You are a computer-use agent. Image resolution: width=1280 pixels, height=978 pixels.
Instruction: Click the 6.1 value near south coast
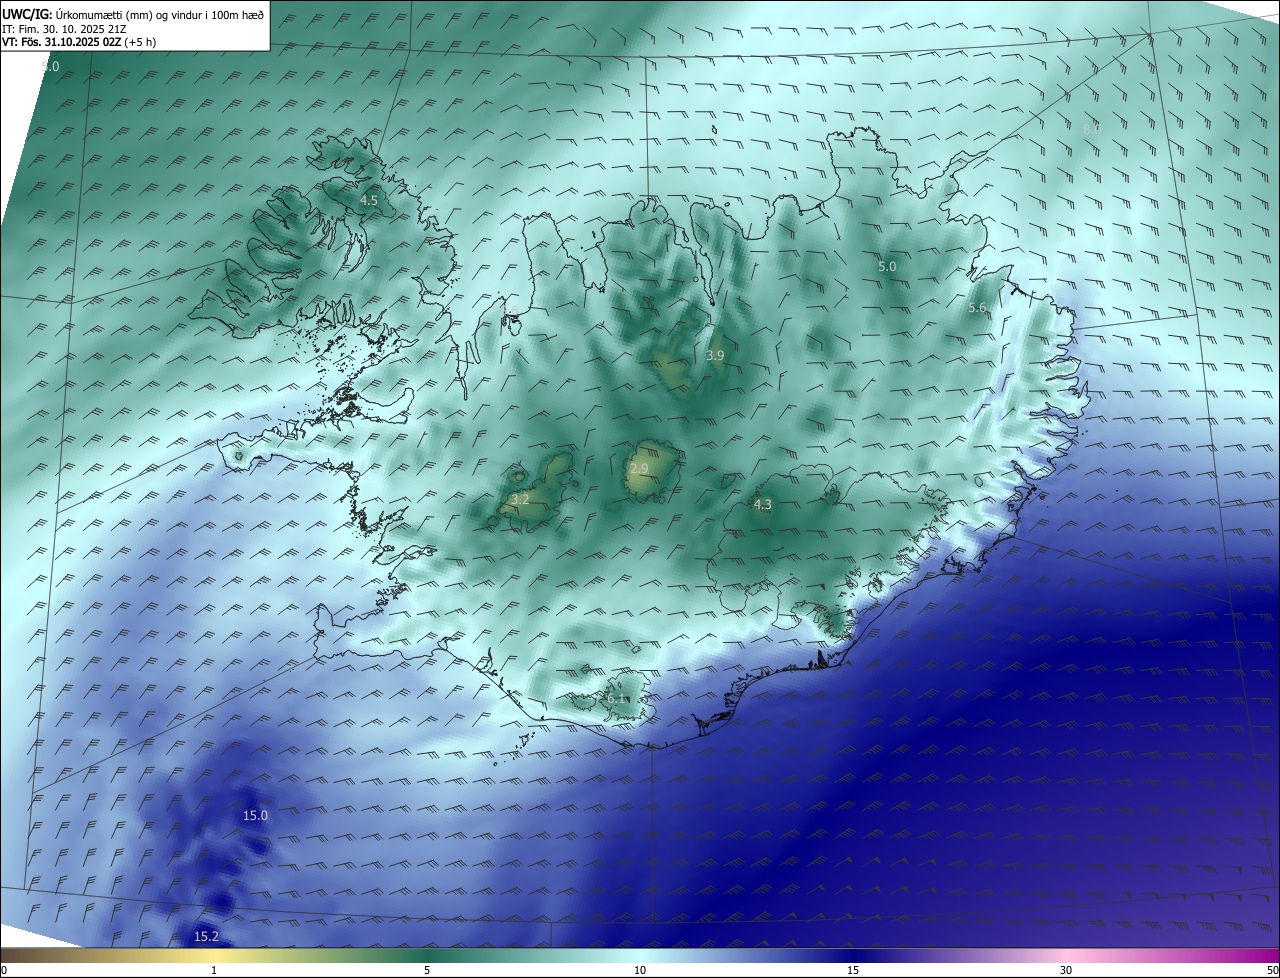pyautogui.click(x=616, y=698)
